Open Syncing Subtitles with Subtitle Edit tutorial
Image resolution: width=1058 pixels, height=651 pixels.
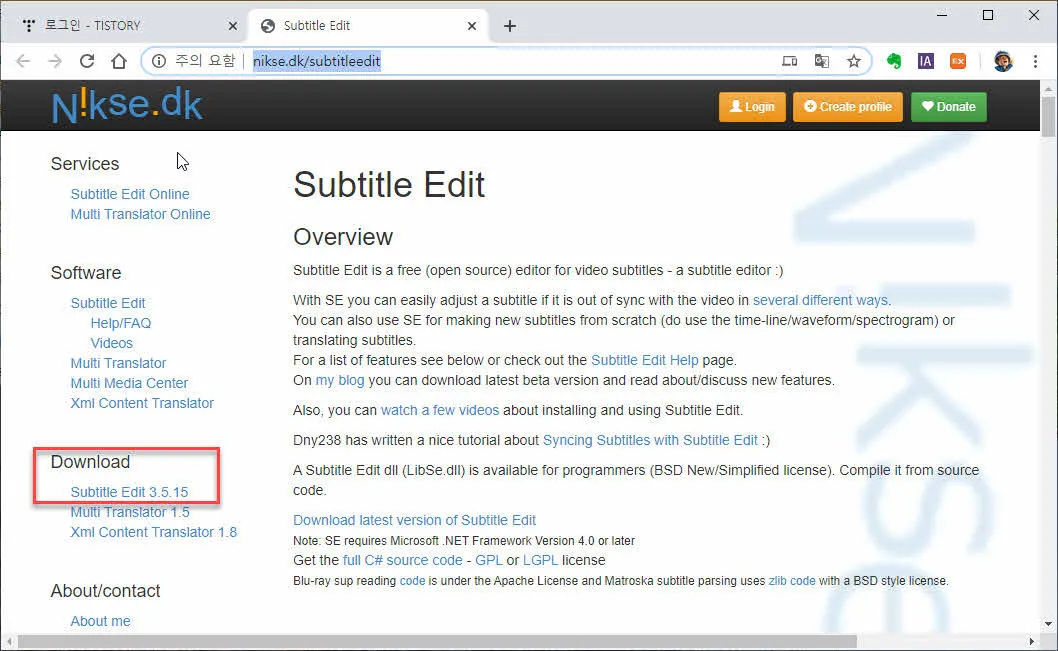click(x=650, y=441)
